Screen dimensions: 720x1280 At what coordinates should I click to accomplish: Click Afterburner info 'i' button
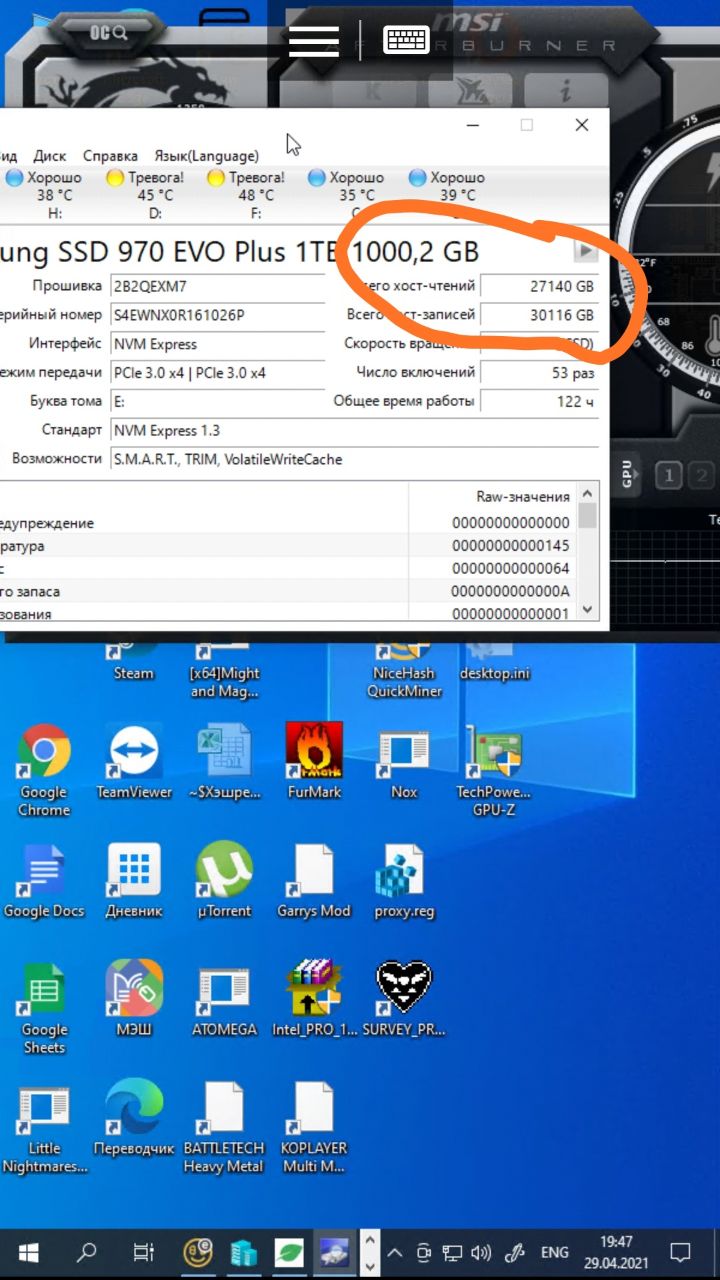(x=565, y=91)
